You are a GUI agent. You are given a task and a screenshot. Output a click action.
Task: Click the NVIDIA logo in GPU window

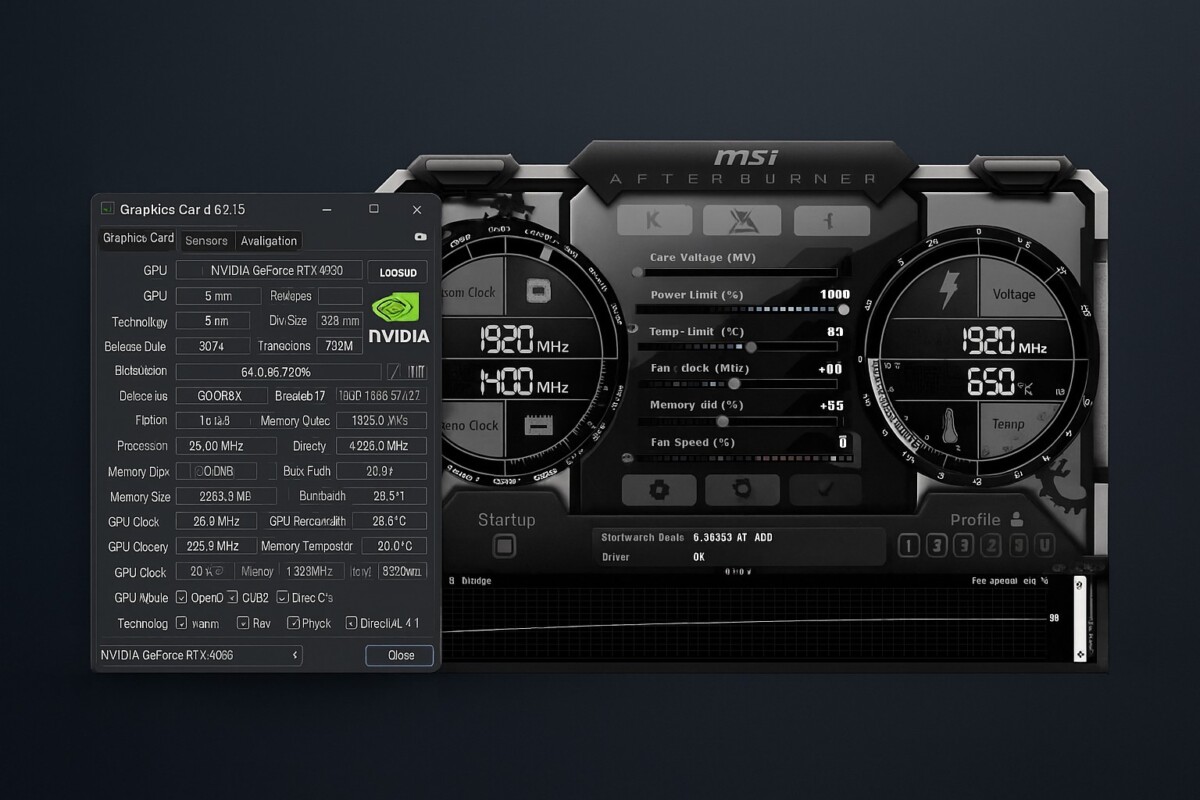(x=399, y=319)
